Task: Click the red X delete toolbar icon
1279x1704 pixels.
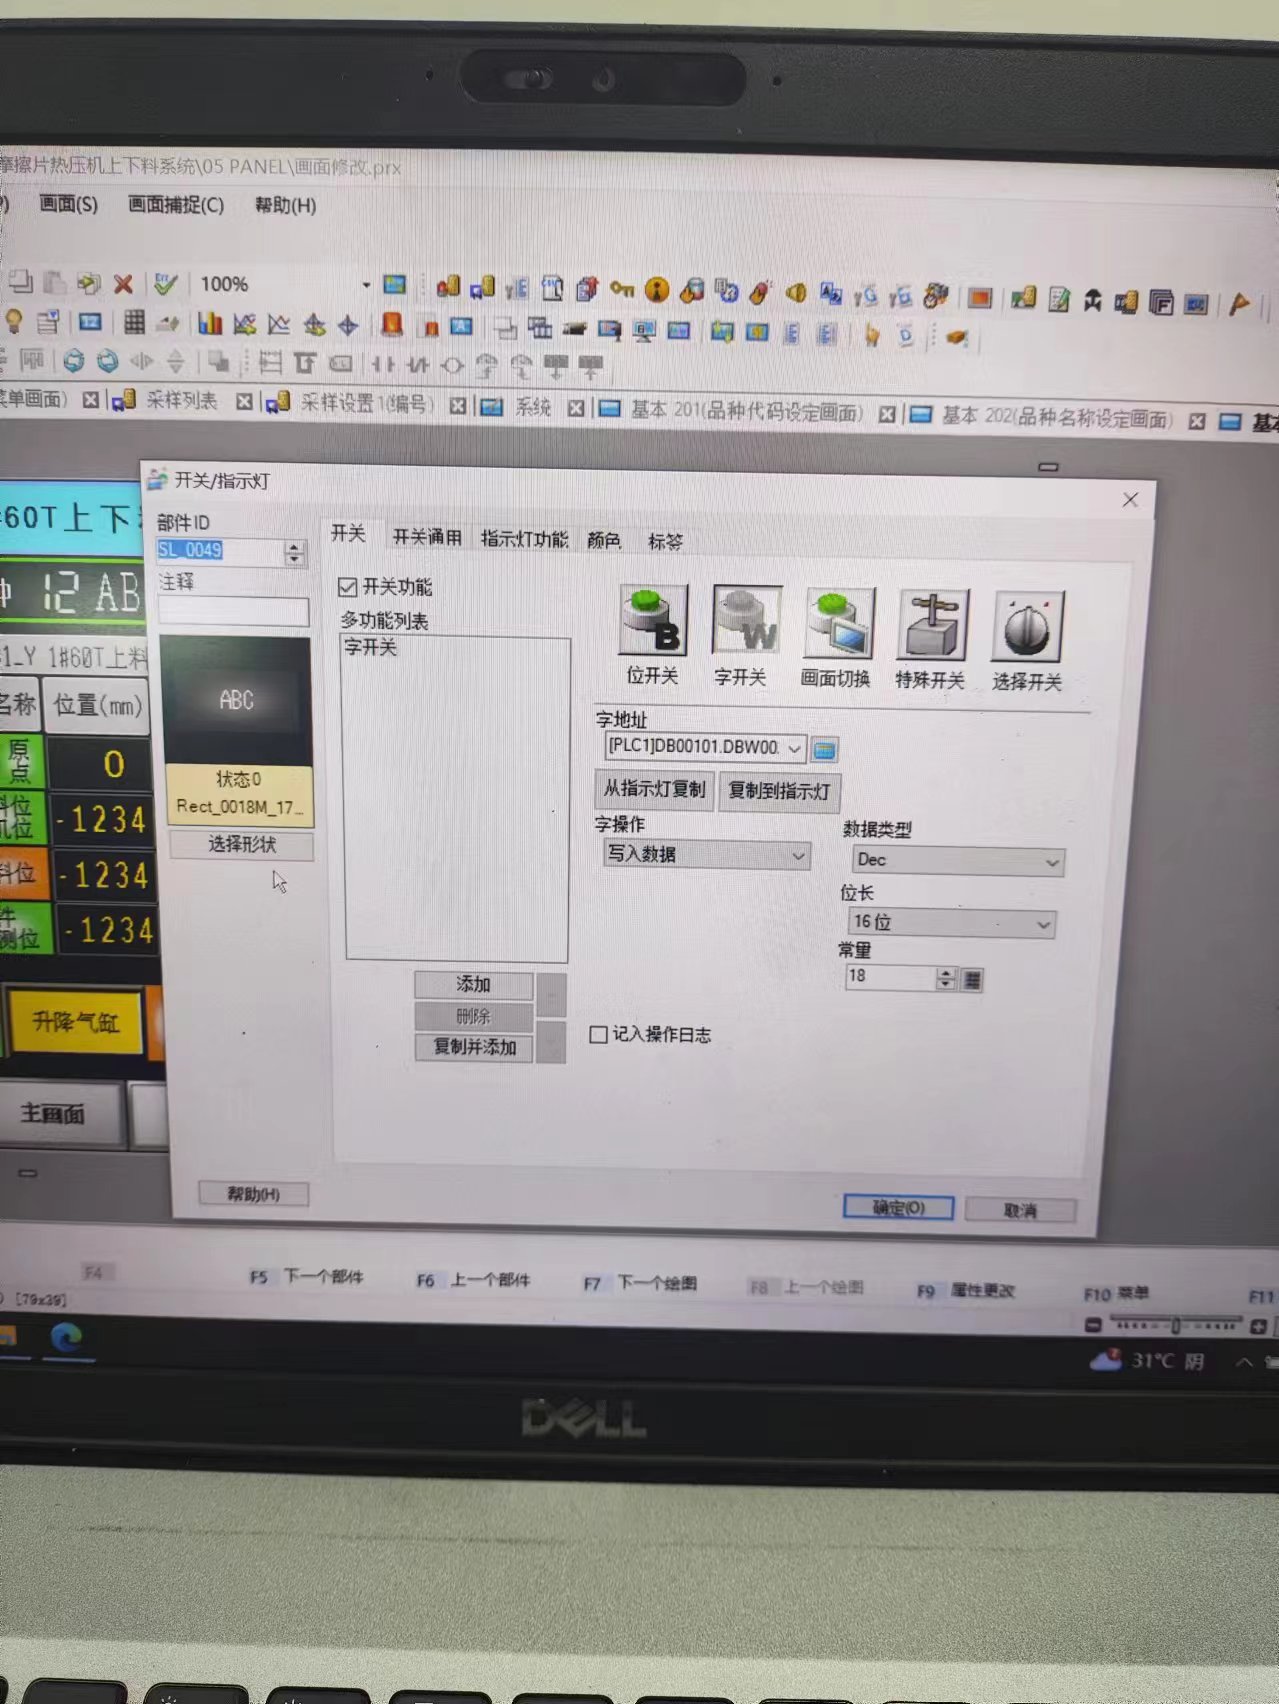Action: coord(123,284)
